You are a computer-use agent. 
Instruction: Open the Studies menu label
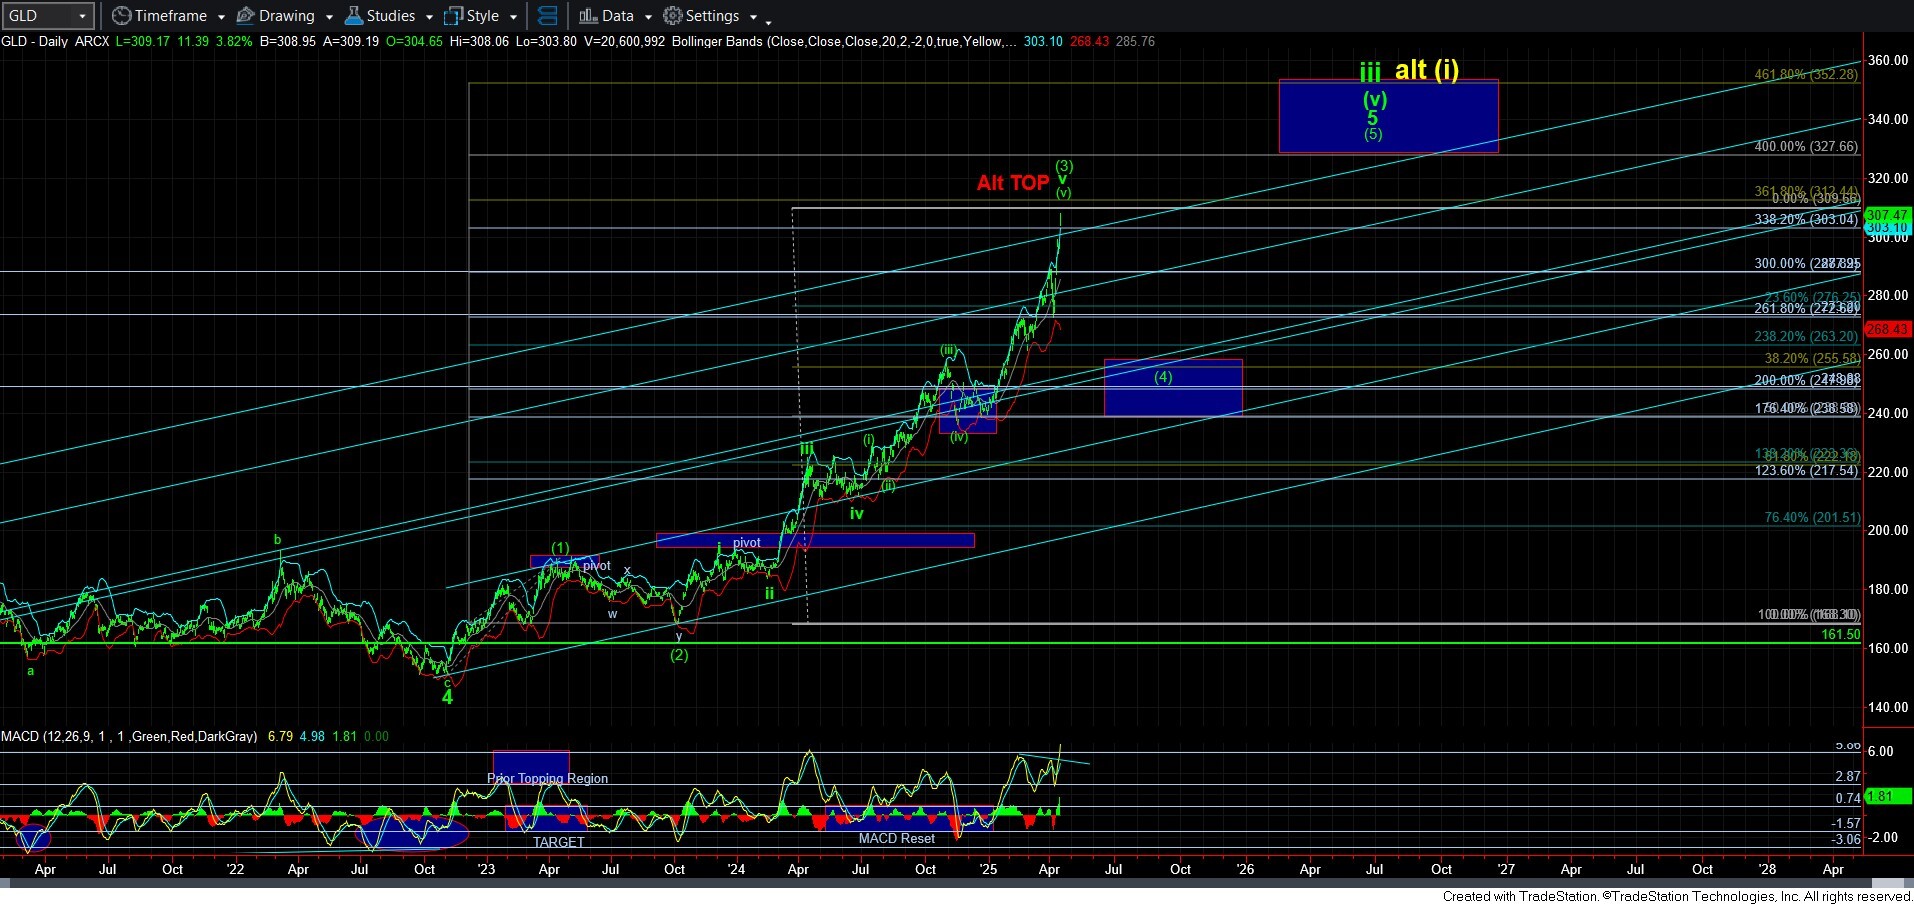coord(391,16)
